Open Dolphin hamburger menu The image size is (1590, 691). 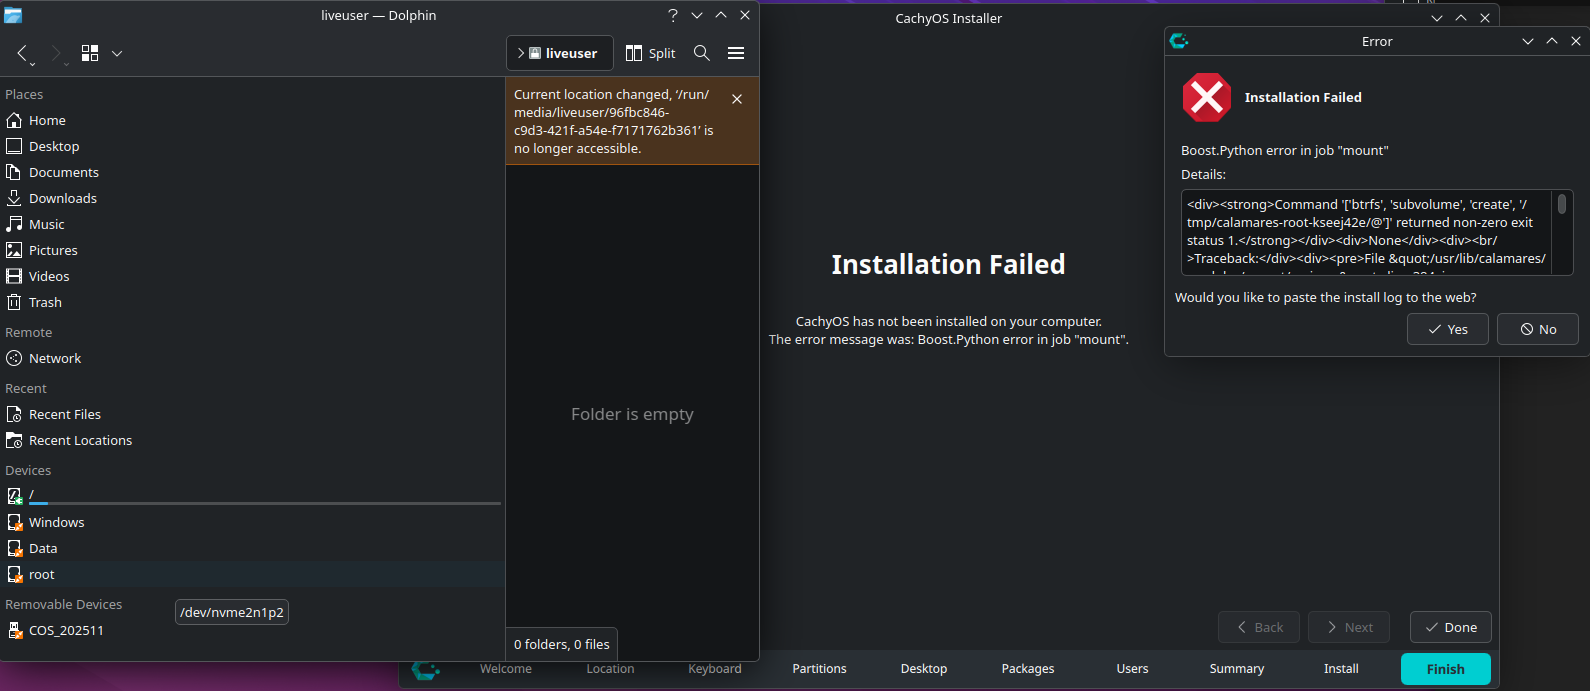736,53
